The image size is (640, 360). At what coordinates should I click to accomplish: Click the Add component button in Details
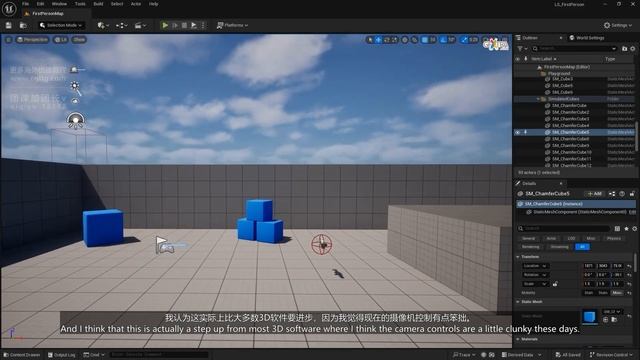[x=594, y=193]
